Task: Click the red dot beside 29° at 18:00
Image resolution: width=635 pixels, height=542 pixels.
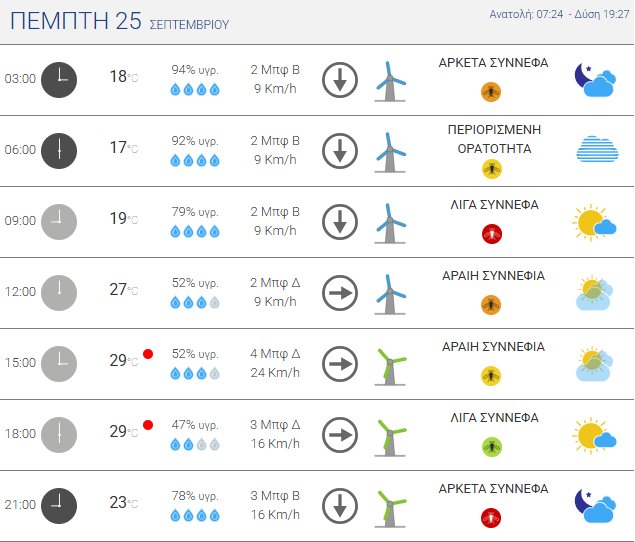Action: pyautogui.click(x=148, y=425)
